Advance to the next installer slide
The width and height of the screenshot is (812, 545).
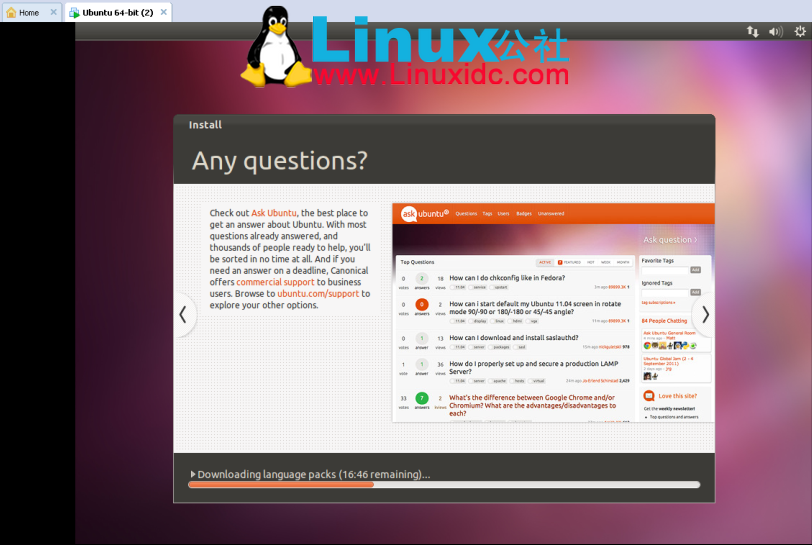(x=705, y=314)
